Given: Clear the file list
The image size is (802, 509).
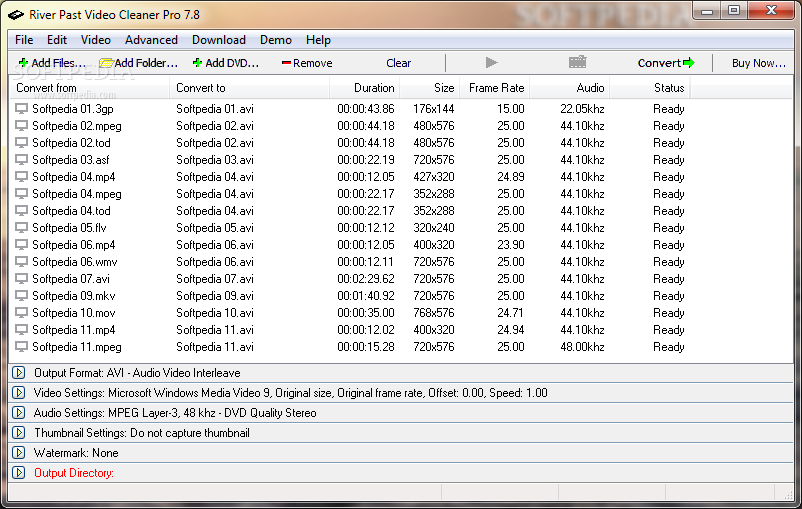Looking at the screenshot, I should click(x=398, y=63).
